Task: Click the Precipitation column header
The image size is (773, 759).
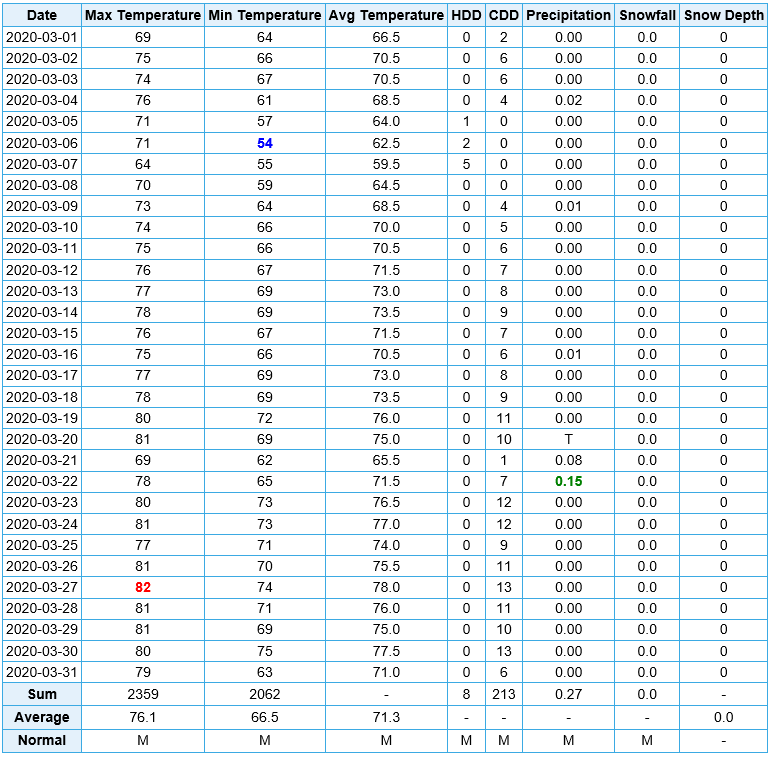Action: point(568,15)
